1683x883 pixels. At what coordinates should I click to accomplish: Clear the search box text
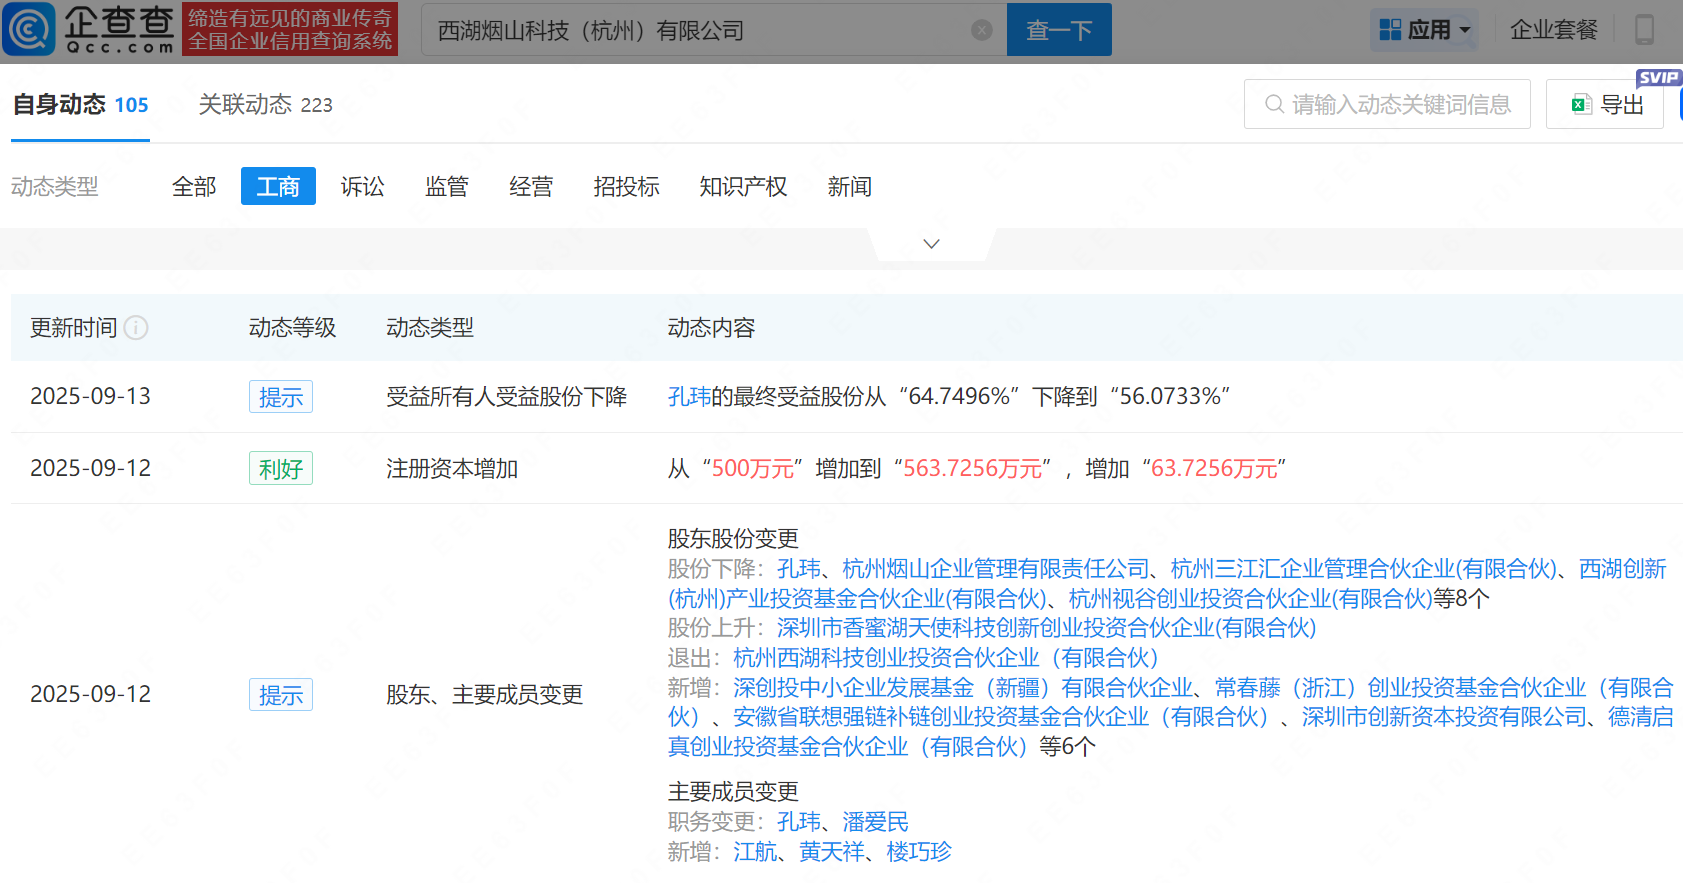click(981, 30)
